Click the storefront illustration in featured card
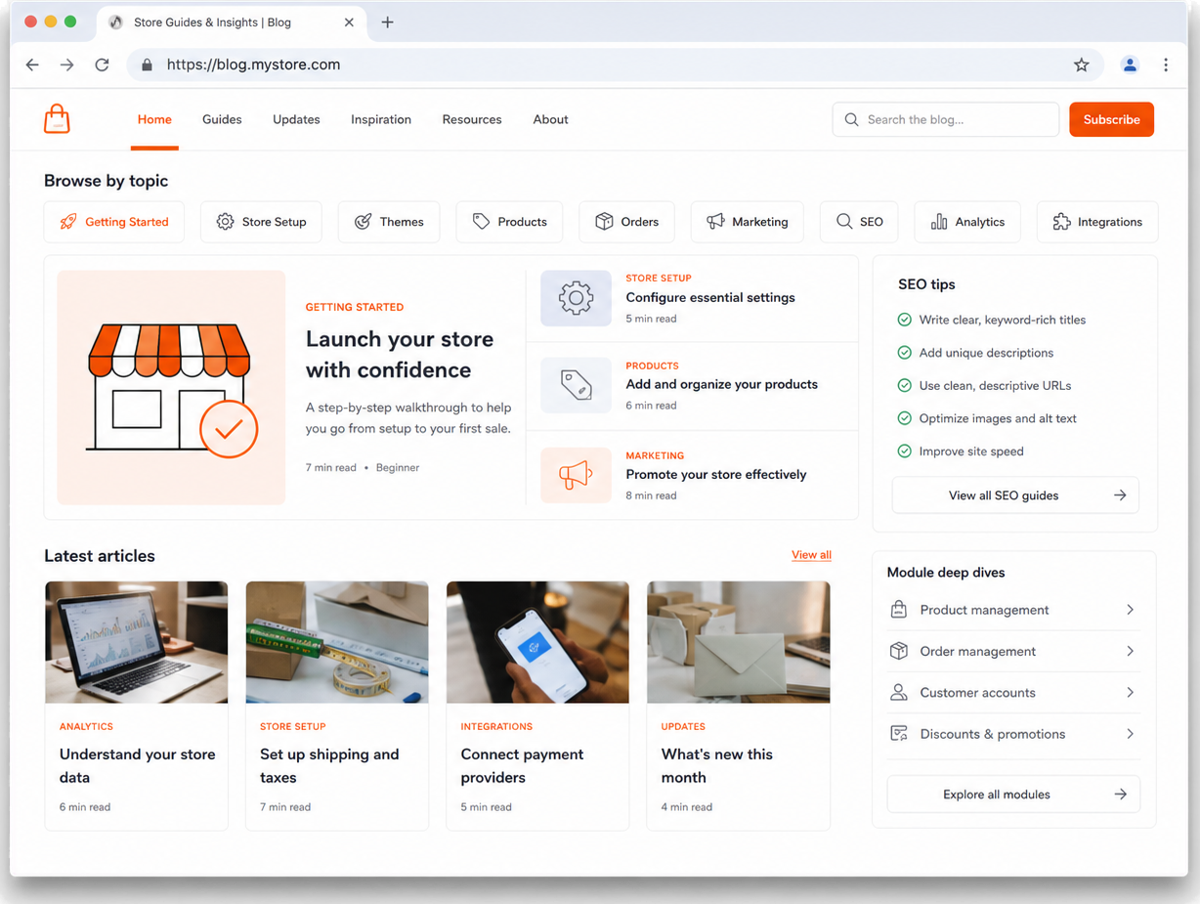This screenshot has width=1200, height=904. pyautogui.click(x=171, y=387)
